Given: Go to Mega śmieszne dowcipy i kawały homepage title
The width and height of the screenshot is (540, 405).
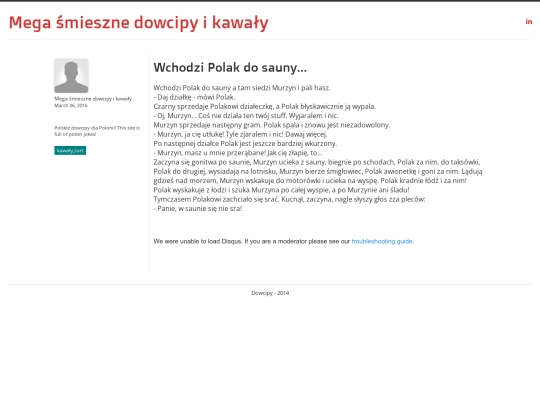Looking at the screenshot, I should [x=138, y=23].
